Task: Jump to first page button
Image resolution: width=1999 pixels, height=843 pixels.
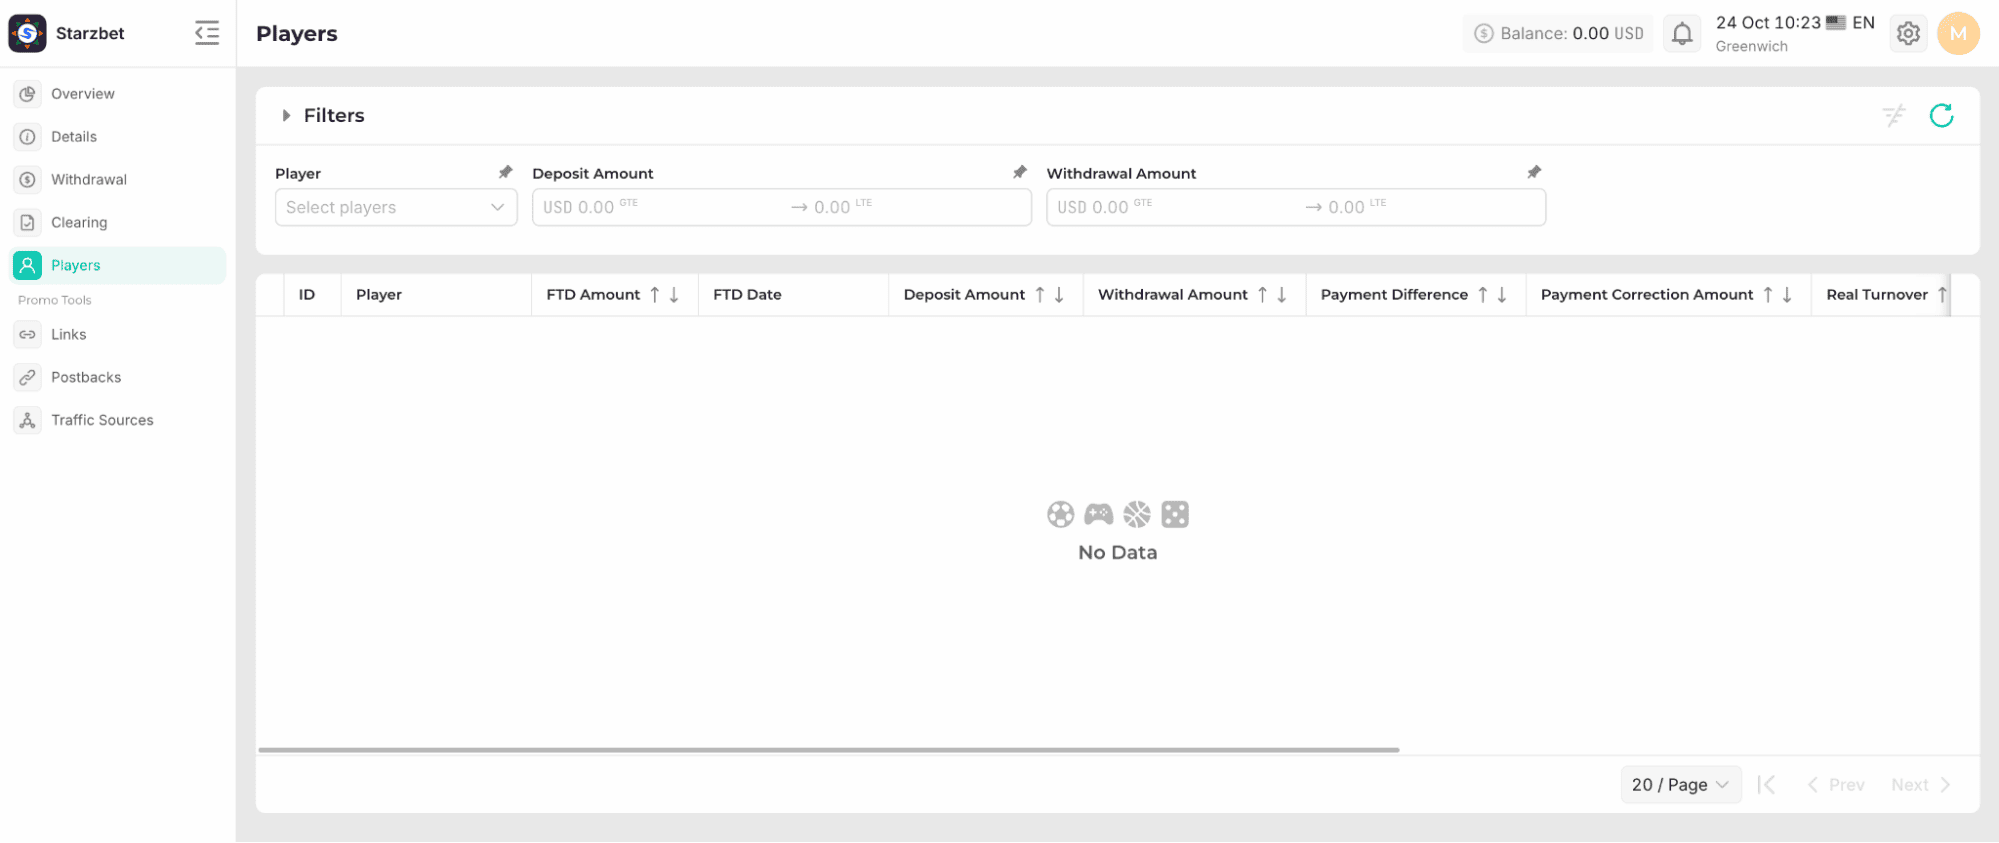Action: (1766, 785)
